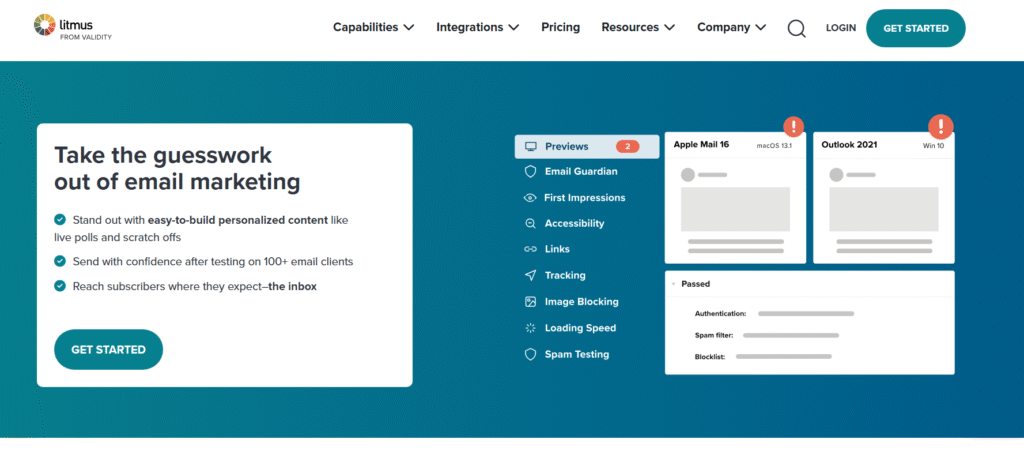Select the Loading Speed tab
This screenshot has height=462, width=1024.
click(571, 328)
